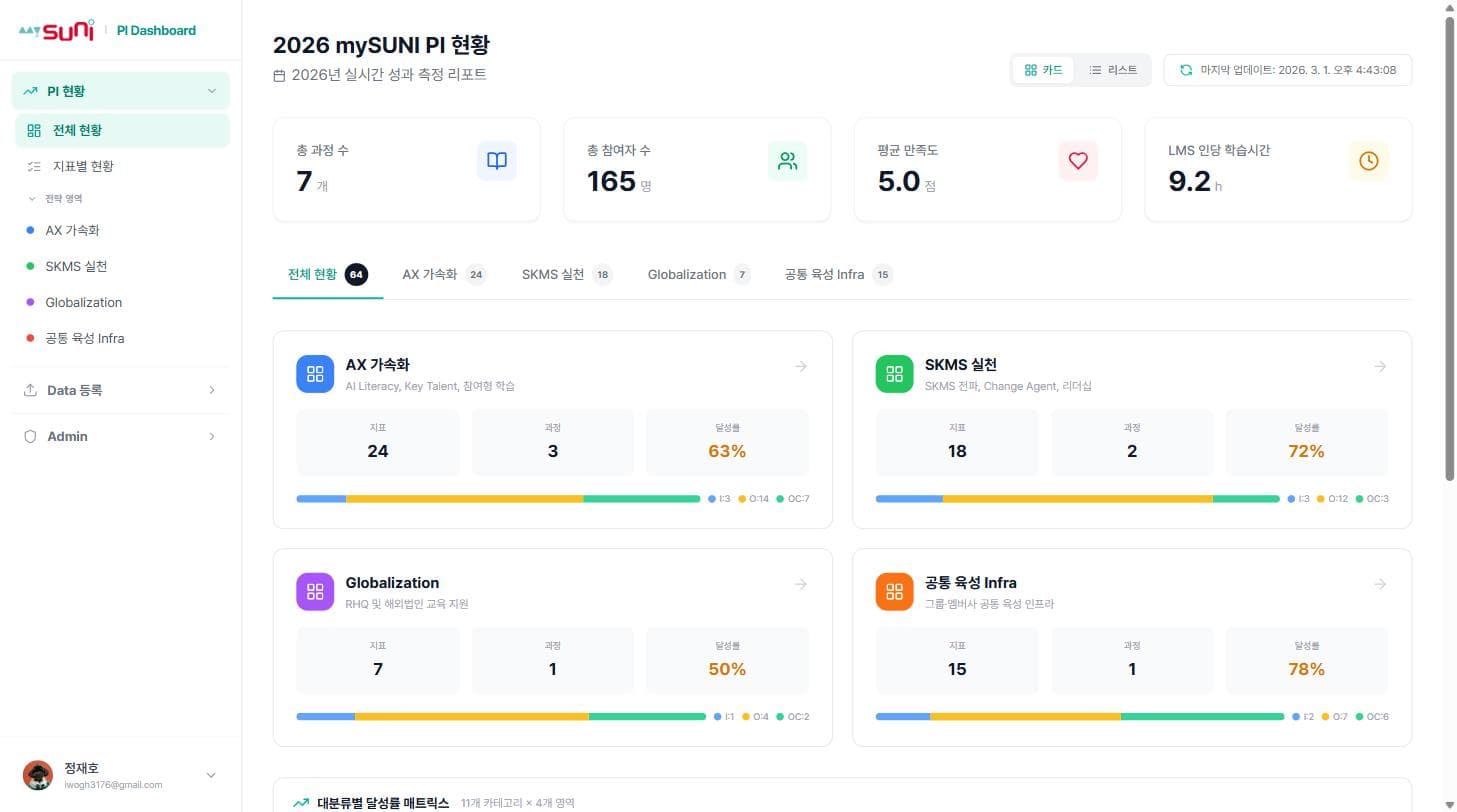
Task: Open AX 가속화 card via arrow icon
Action: [801, 366]
